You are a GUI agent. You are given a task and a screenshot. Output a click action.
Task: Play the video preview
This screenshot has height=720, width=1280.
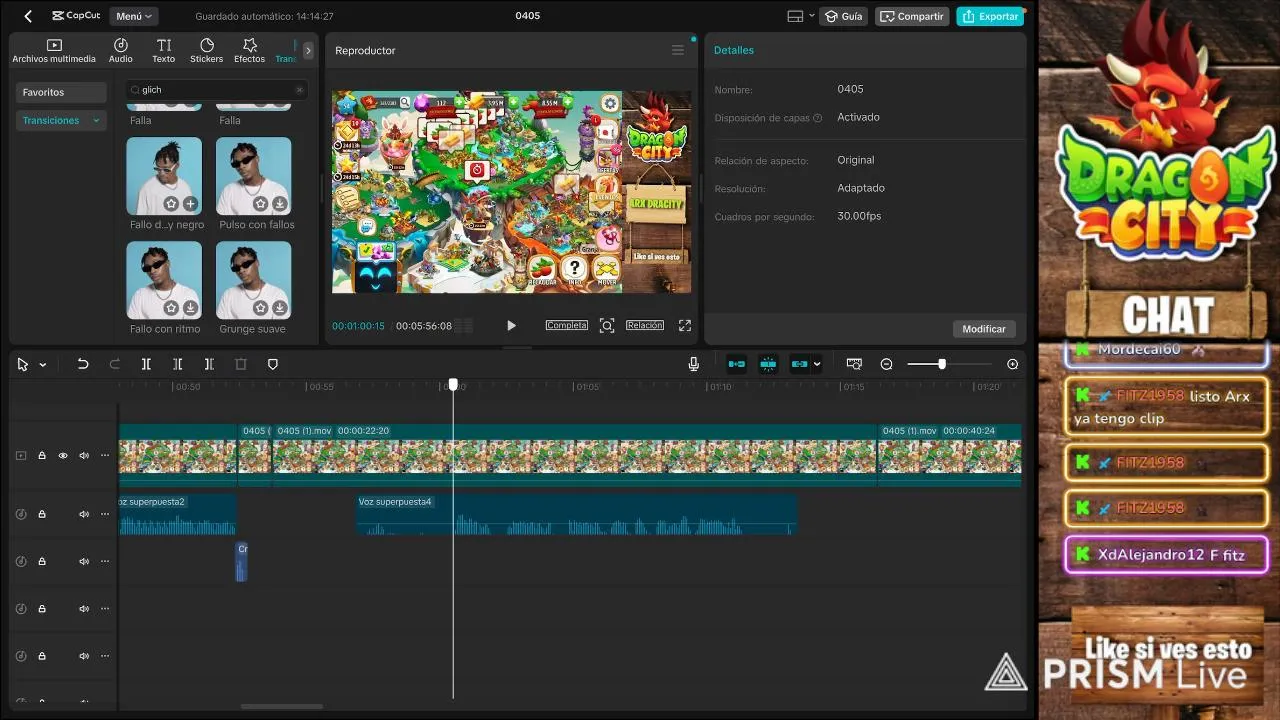[x=511, y=326]
